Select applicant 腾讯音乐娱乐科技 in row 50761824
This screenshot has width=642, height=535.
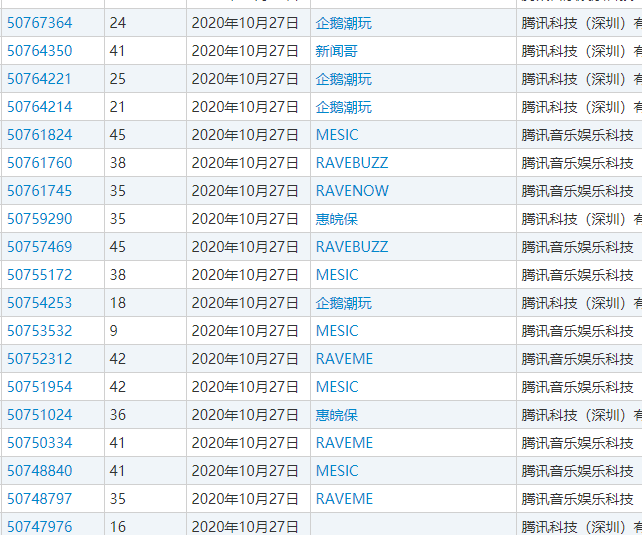(579, 135)
